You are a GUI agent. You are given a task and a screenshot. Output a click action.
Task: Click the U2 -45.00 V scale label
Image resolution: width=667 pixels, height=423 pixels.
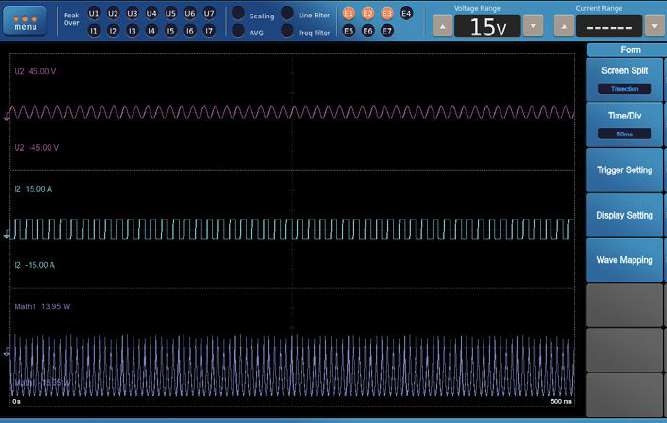coord(37,148)
